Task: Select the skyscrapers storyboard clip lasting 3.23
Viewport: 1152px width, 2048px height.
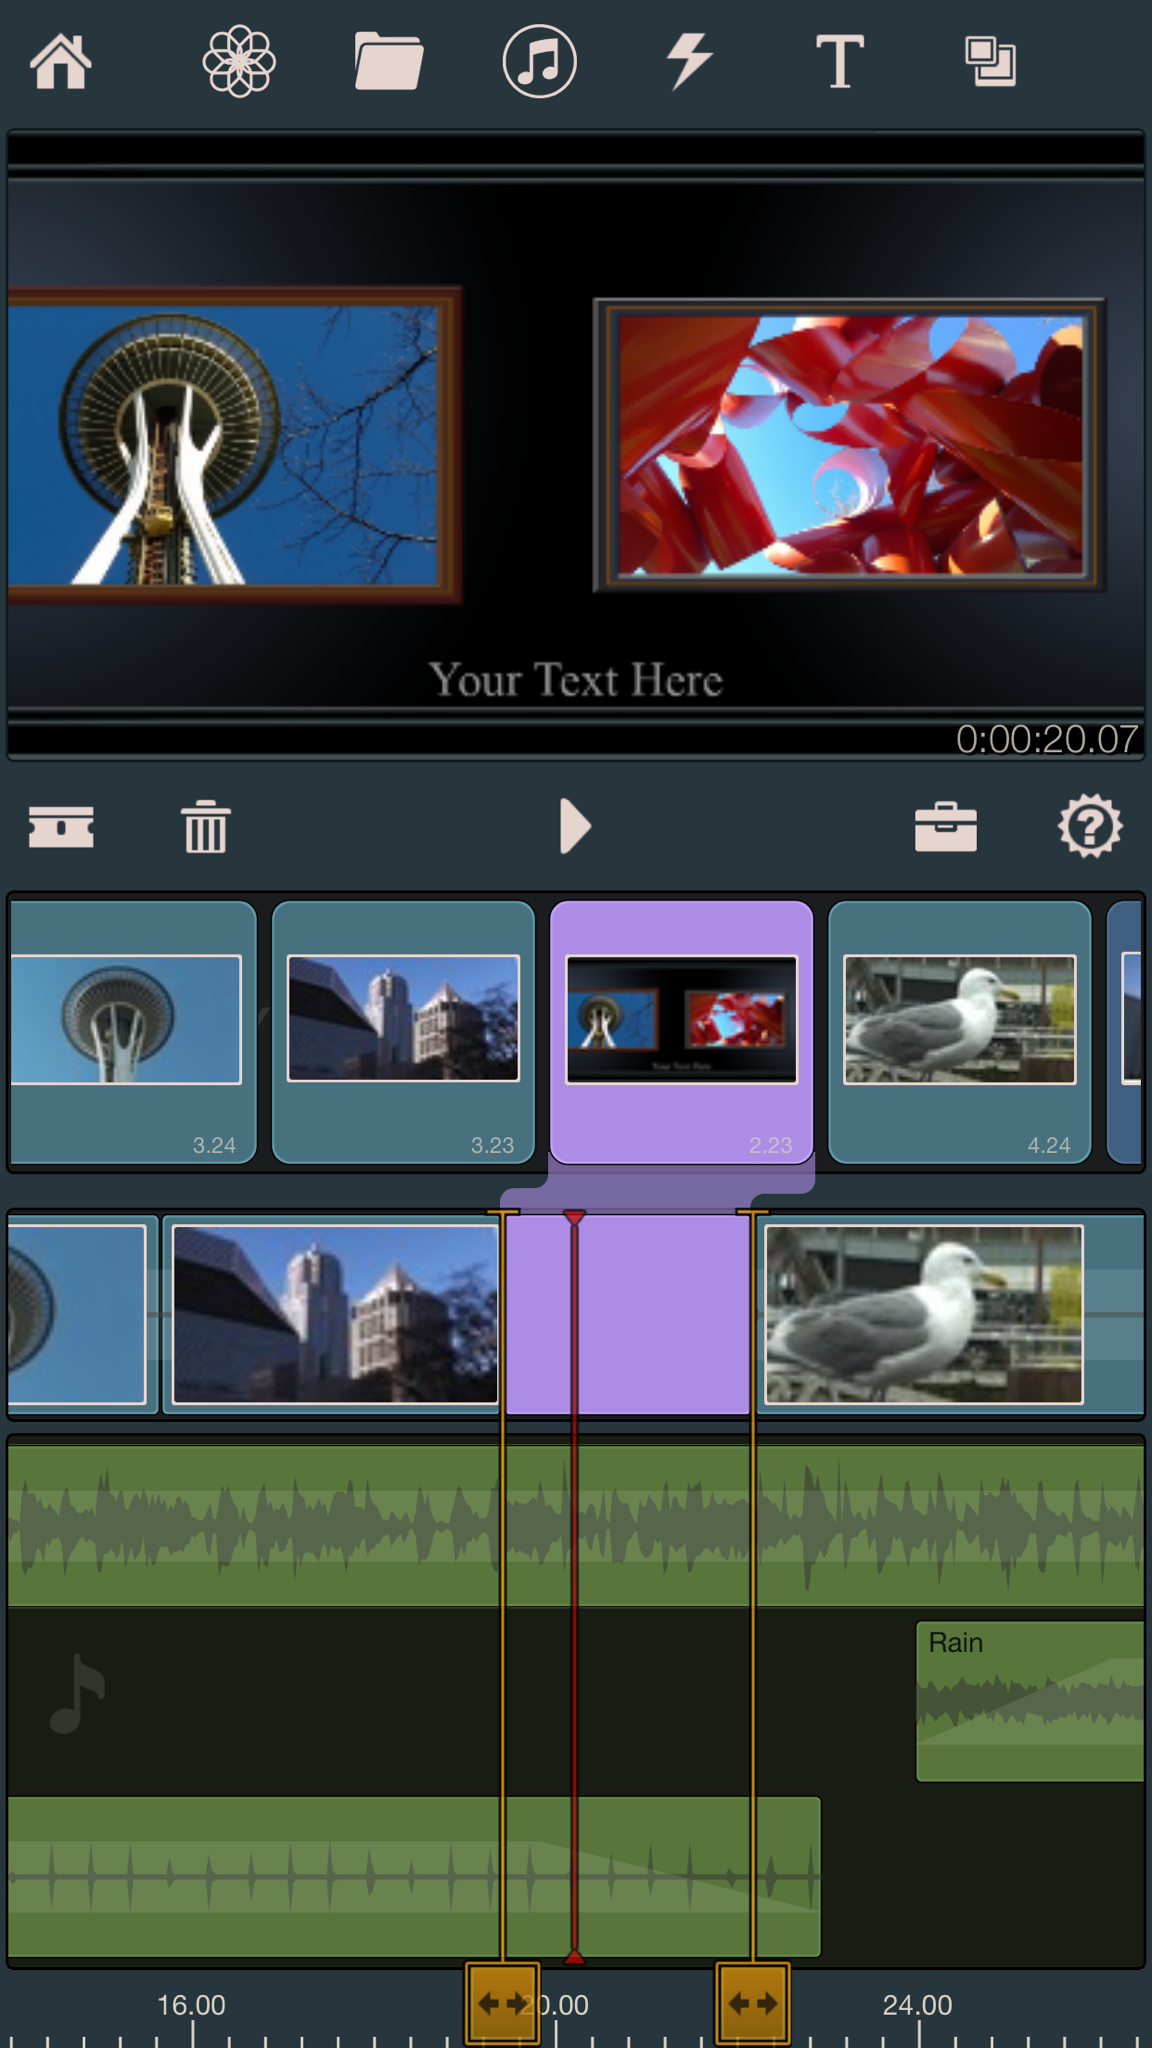Action: pyautogui.click(x=403, y=1032)
